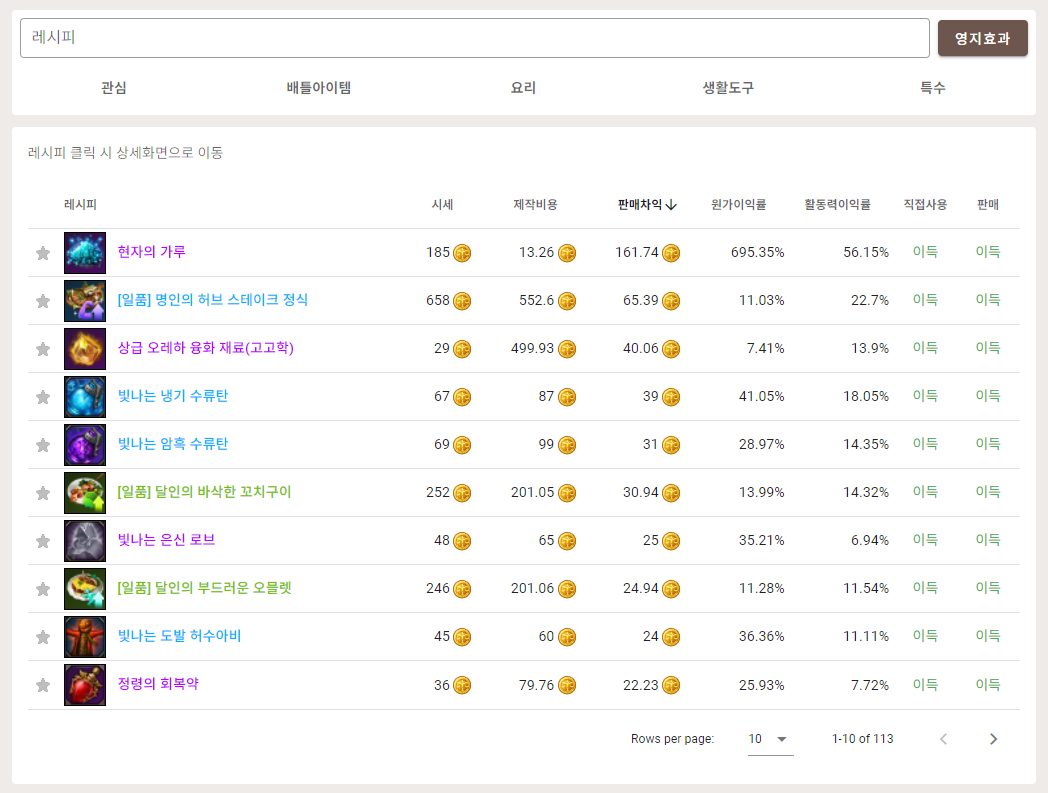
Task: Click the 정령의 회복약 potion icon
Action: pos(85,685)
